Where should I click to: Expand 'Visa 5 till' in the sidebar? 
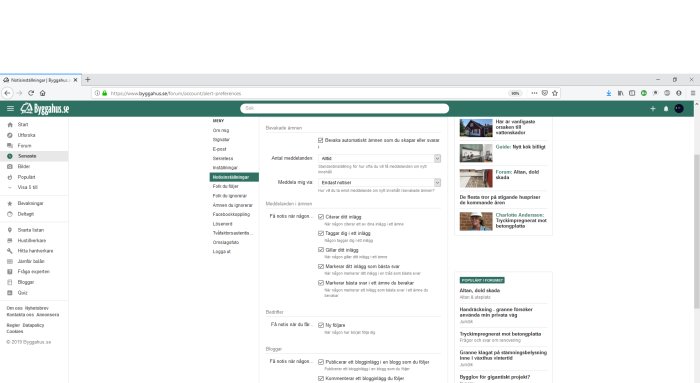(28, 187)
